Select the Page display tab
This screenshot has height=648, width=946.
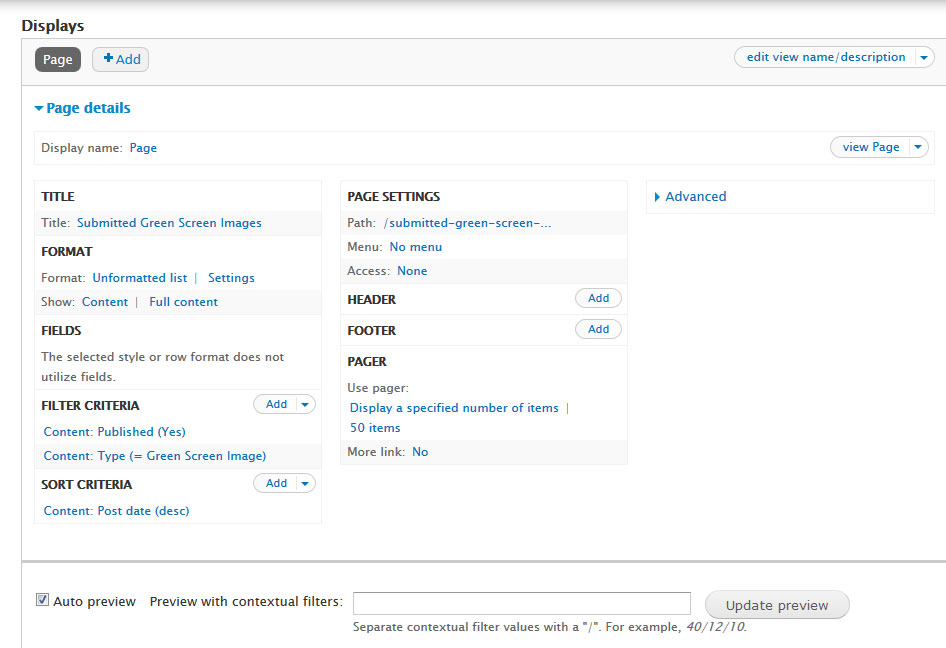click(58, 59)
